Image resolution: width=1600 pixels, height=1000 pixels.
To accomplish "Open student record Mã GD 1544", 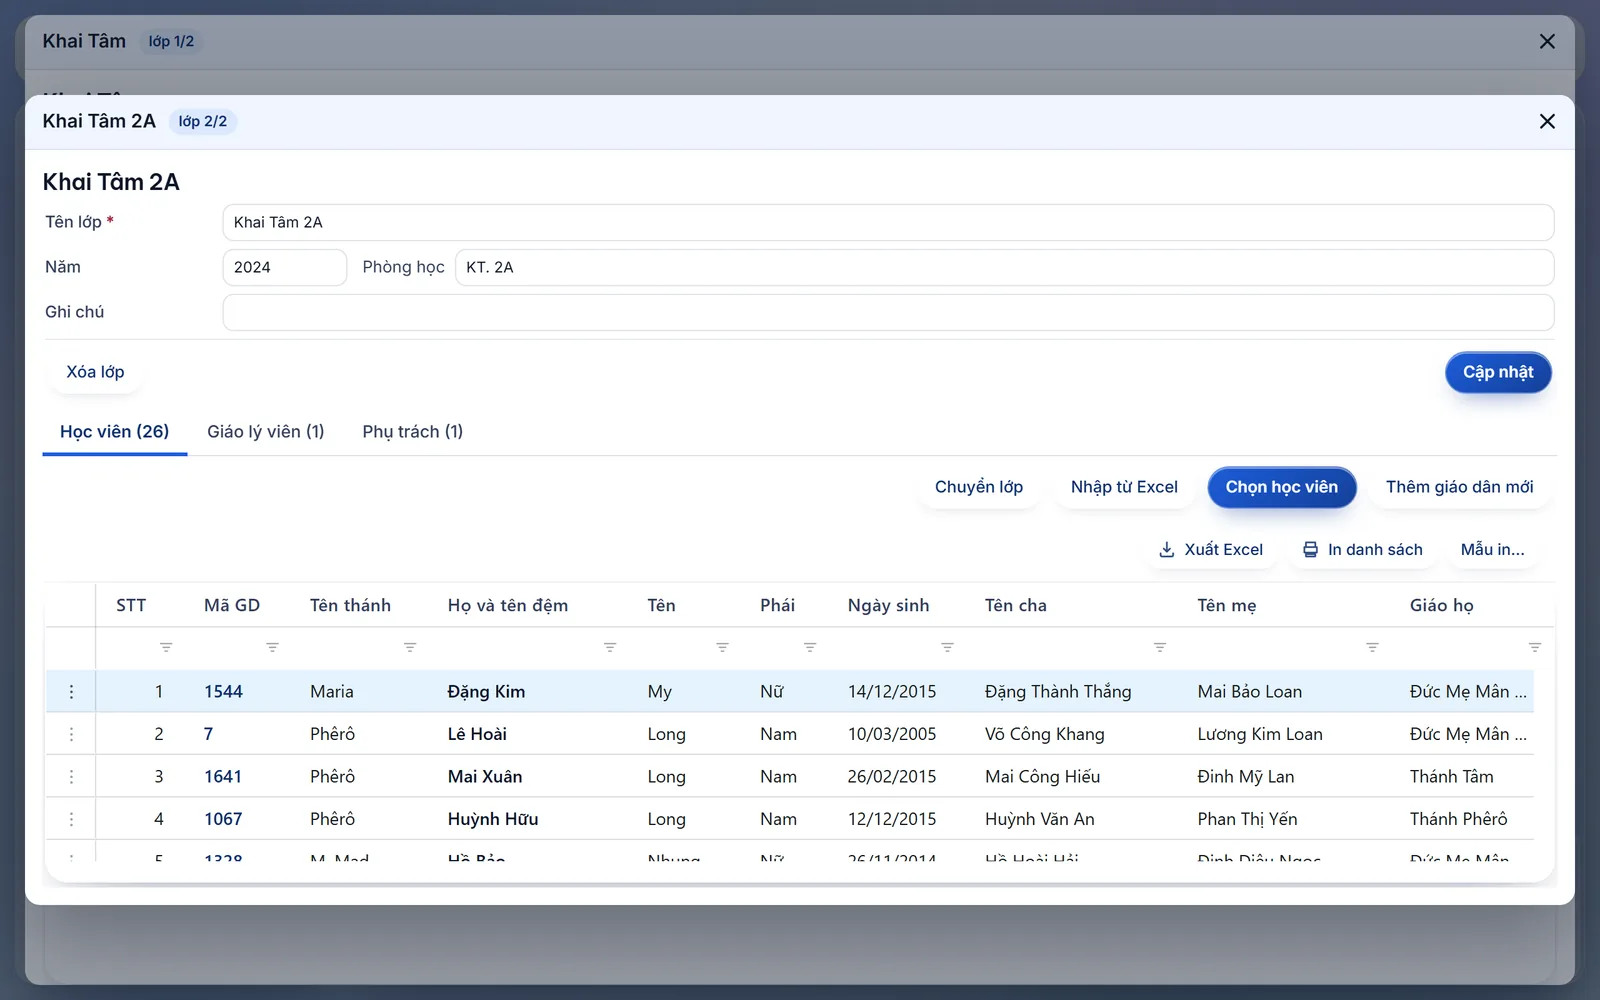I will [223, 692].
